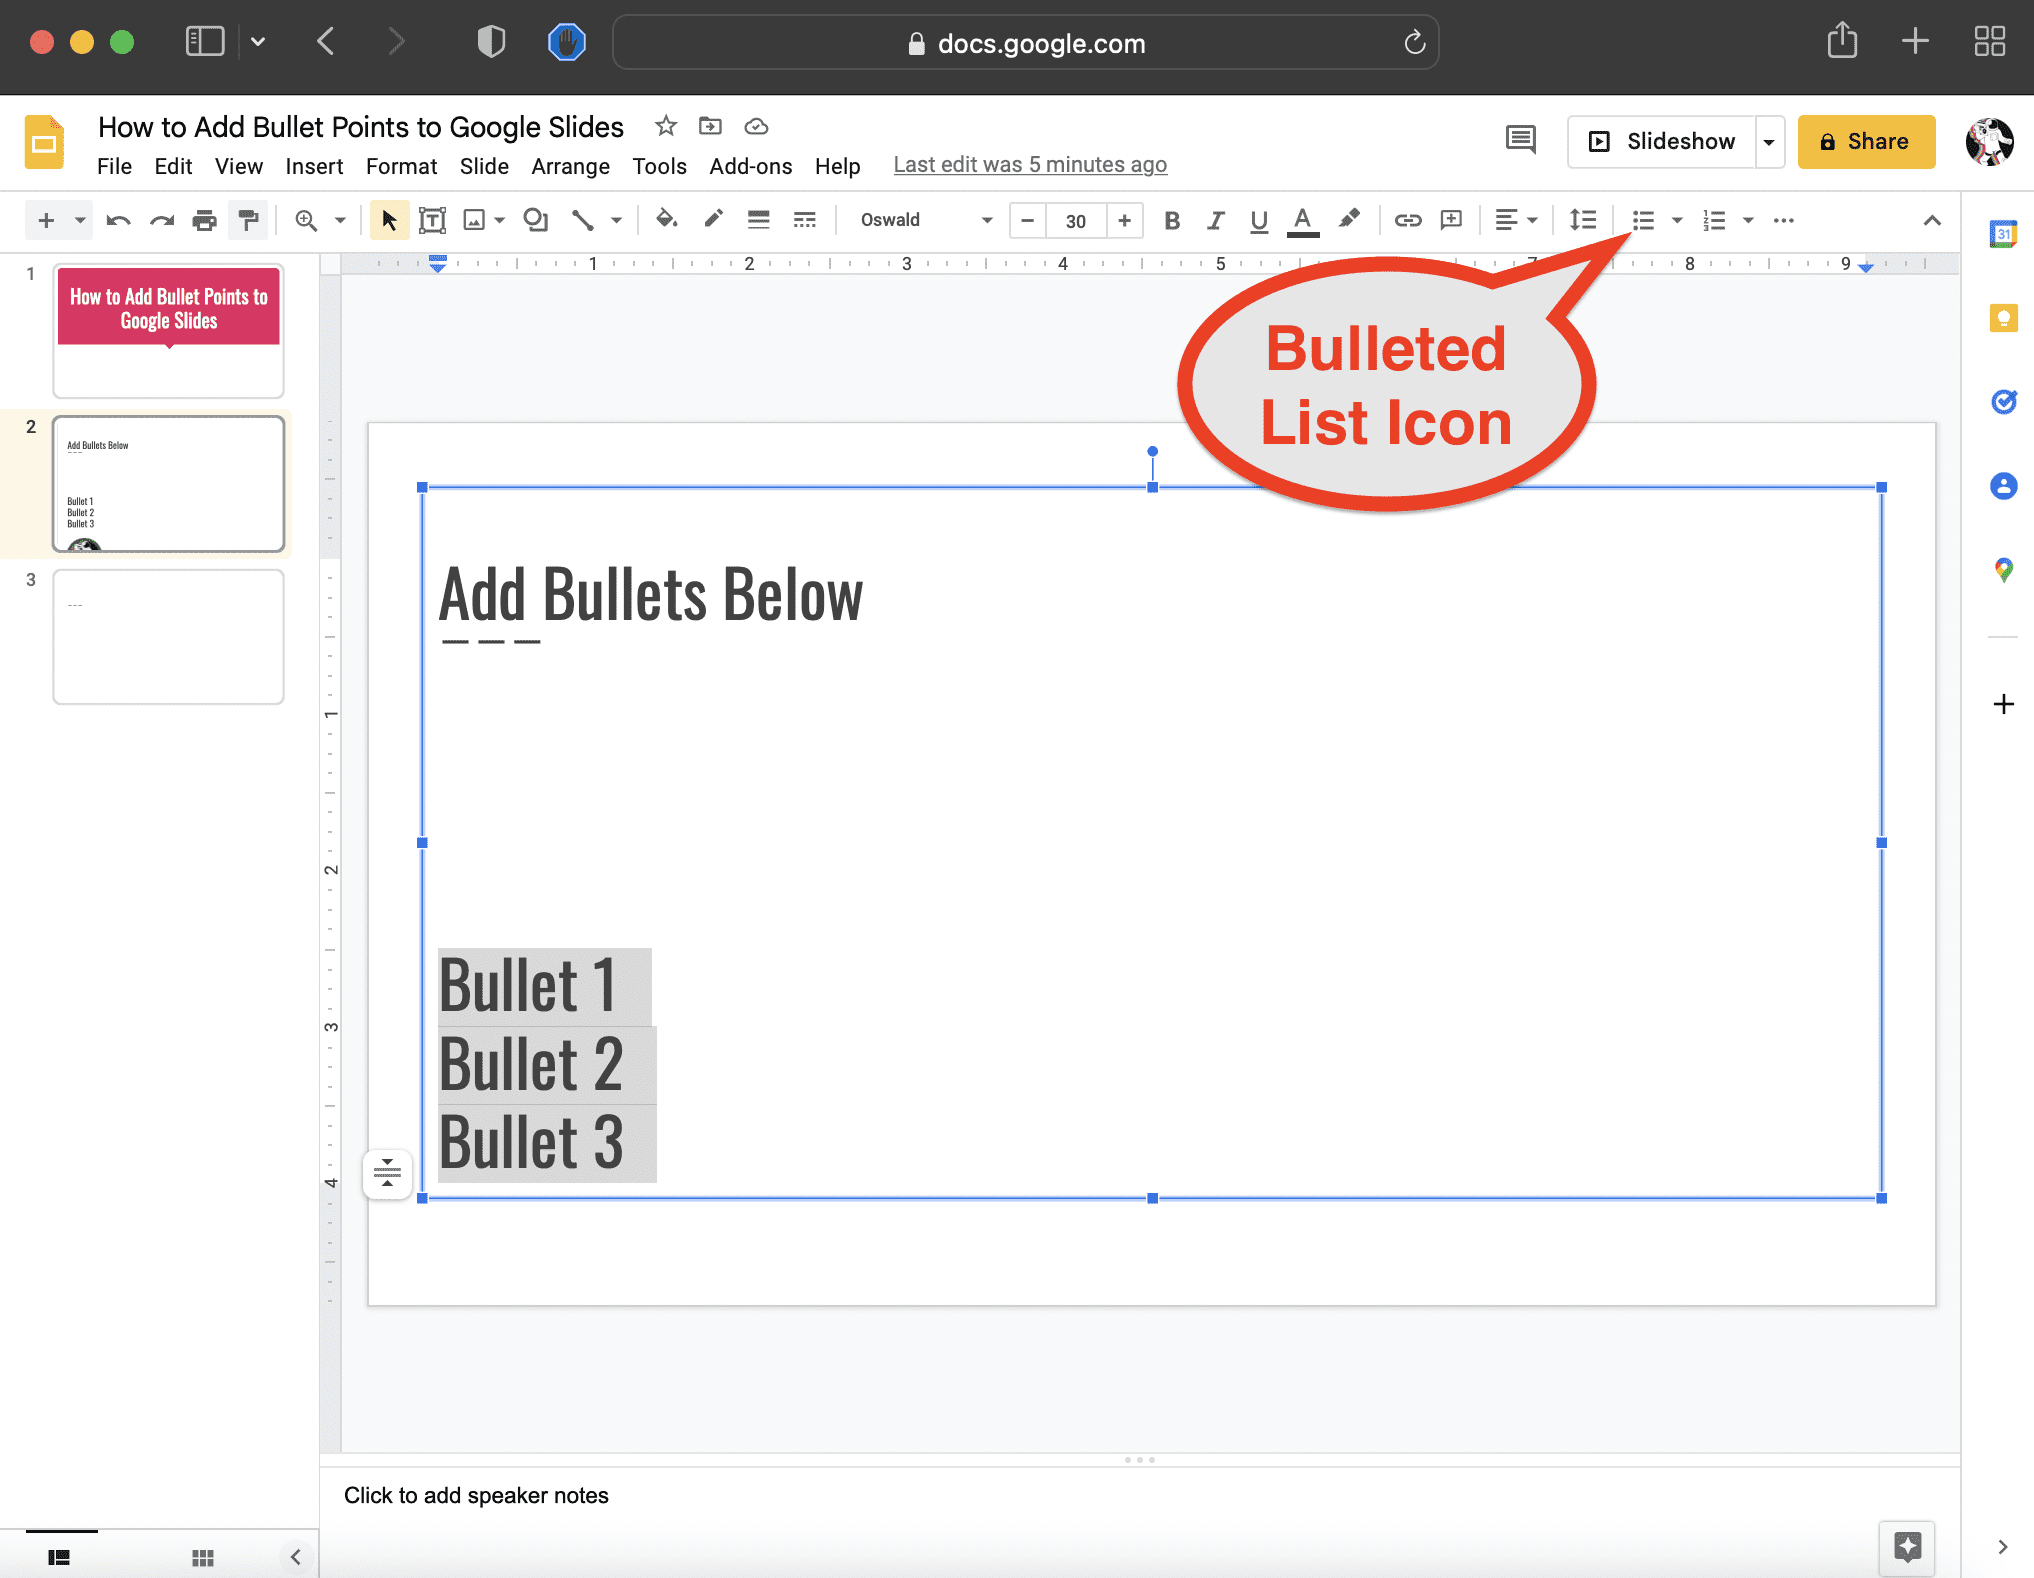
Task: Click the insert image icon
Action: tap(474, 220)
